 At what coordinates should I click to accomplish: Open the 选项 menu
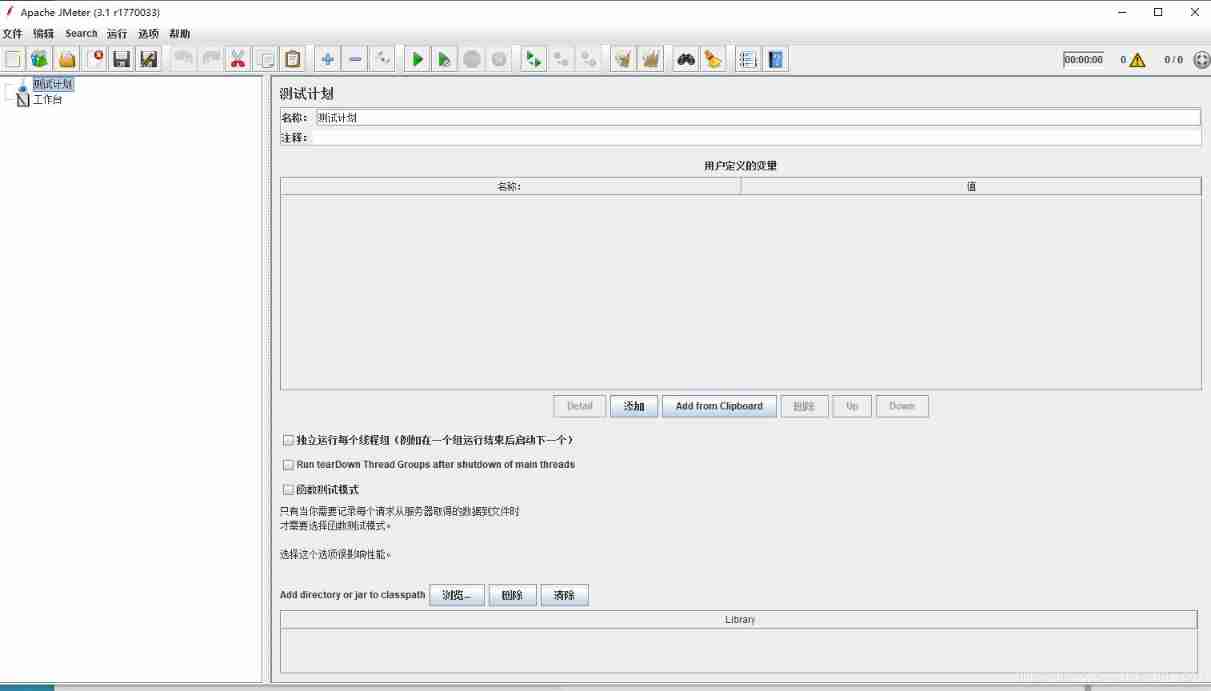148,34
